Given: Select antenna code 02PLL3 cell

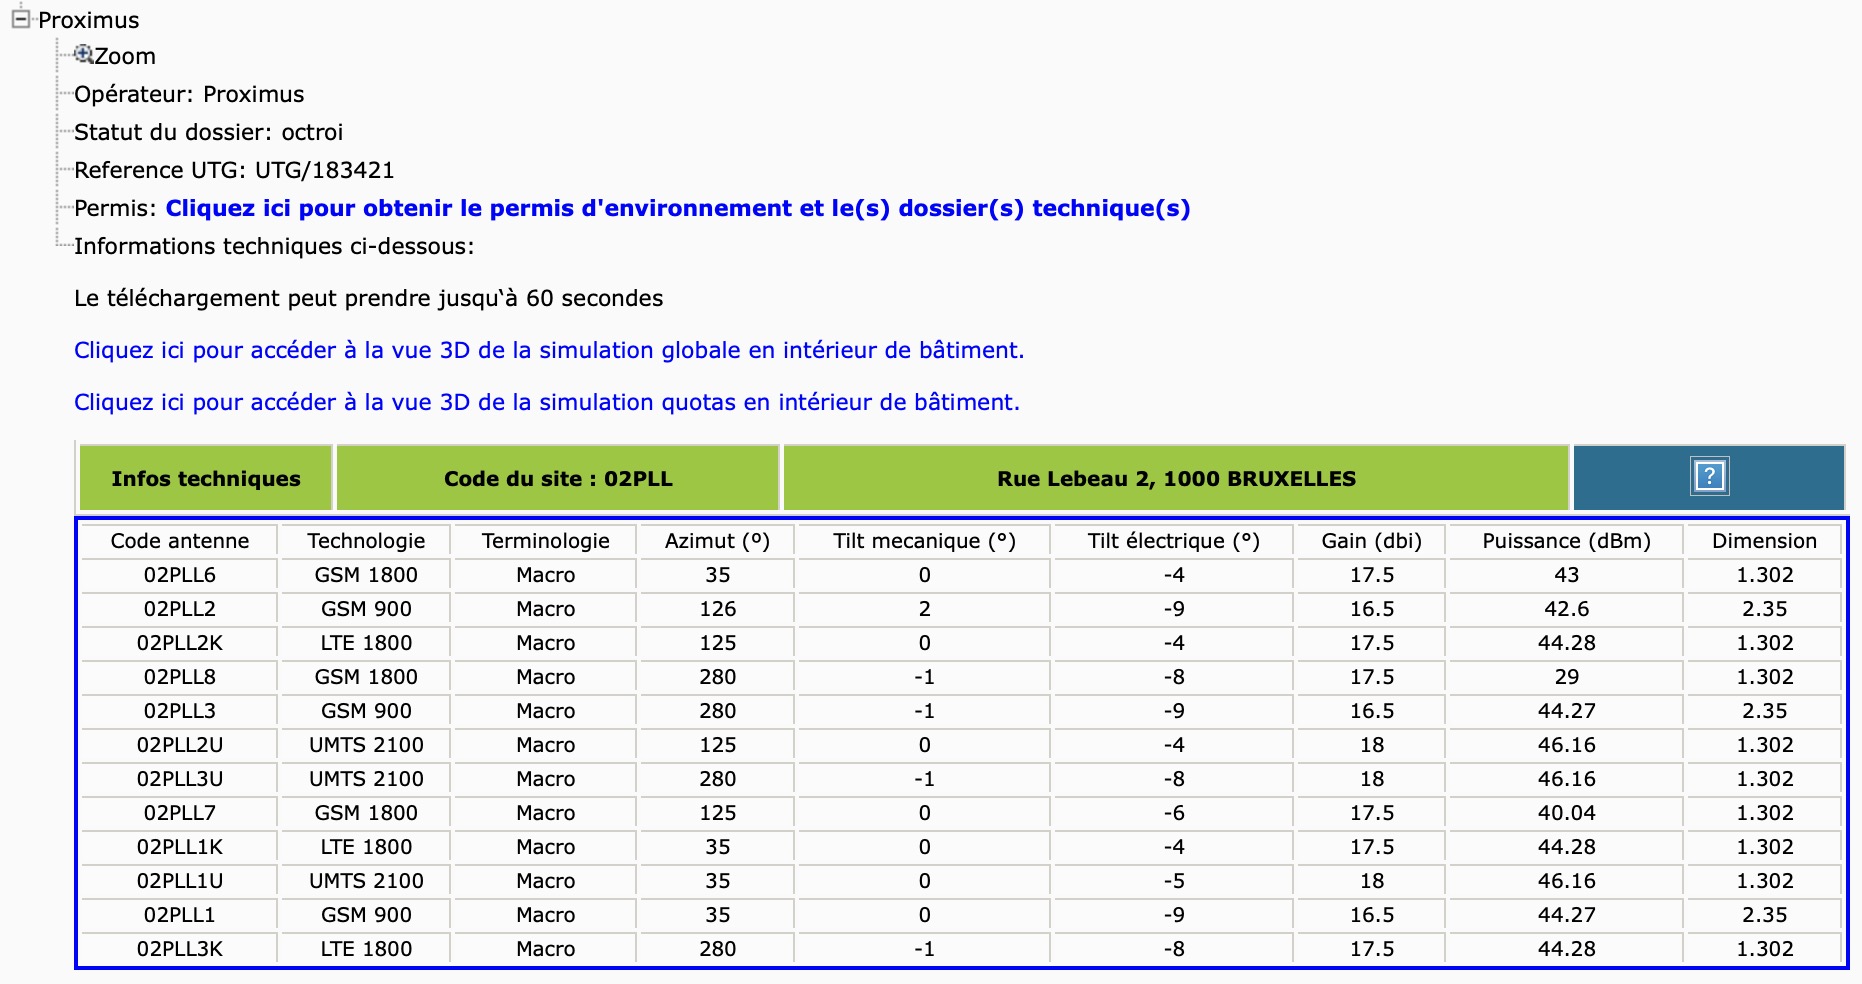Looking at the screenshot, I should (x=180, y=711).
